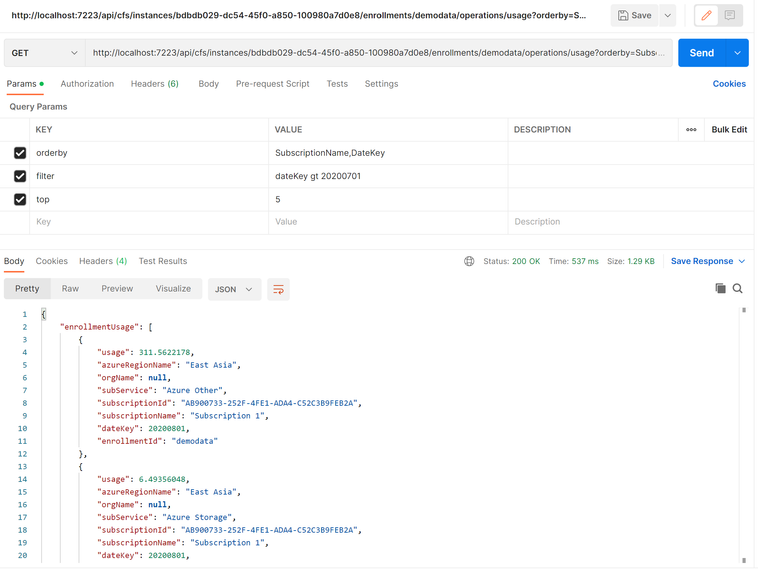
Task: Select the response Body tab
Action: pyautogui.click(x=14, y=261)
